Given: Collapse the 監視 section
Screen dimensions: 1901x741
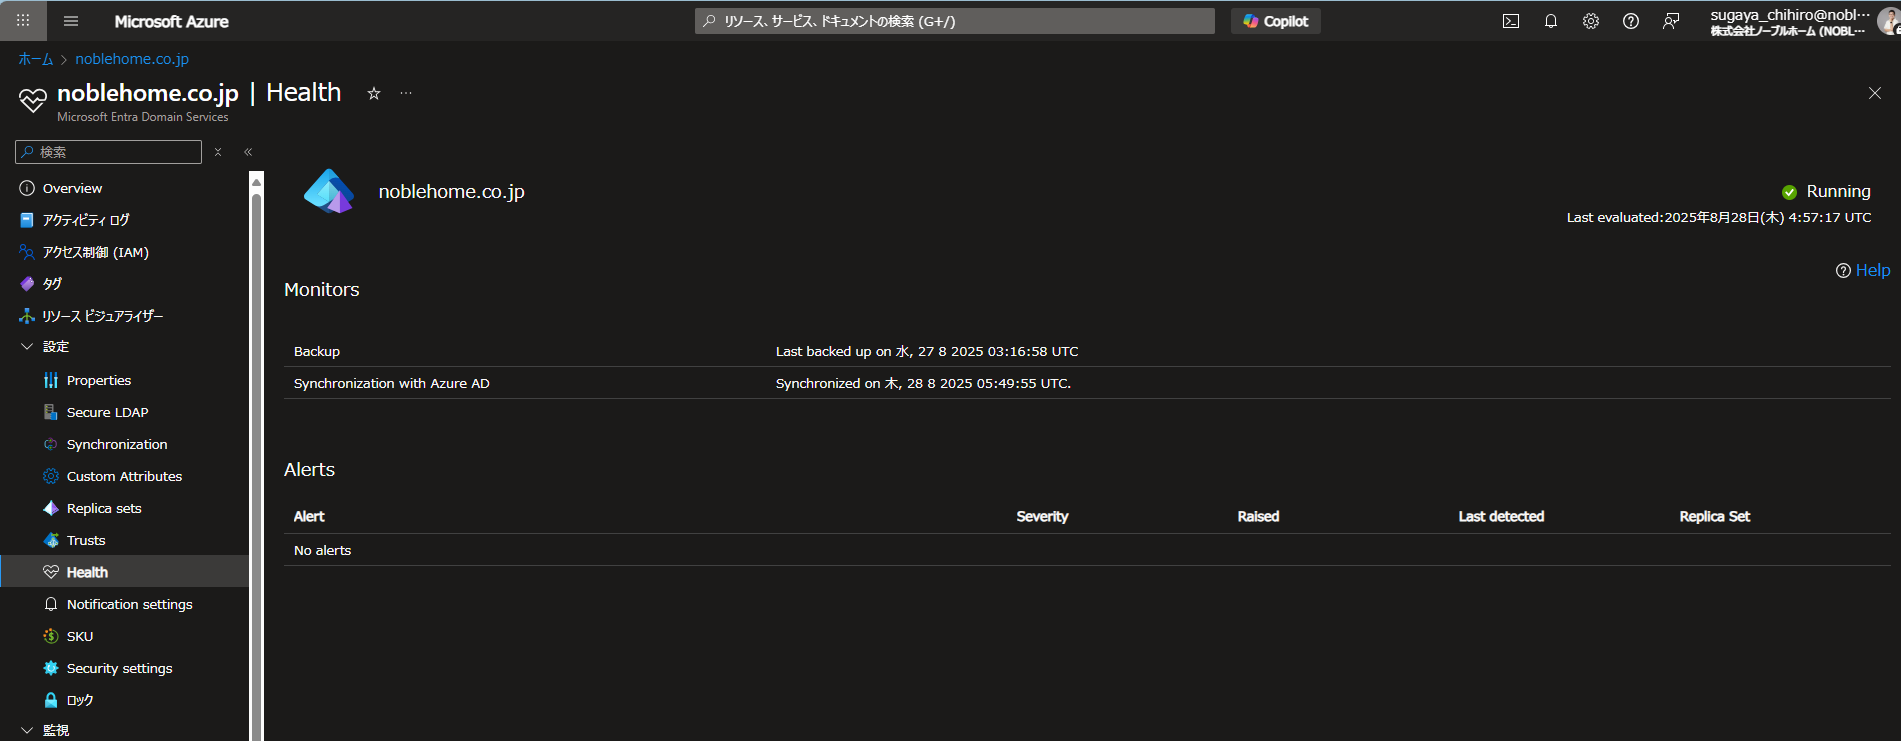Looking at the screenshot, I should click(x=27, y=730).
